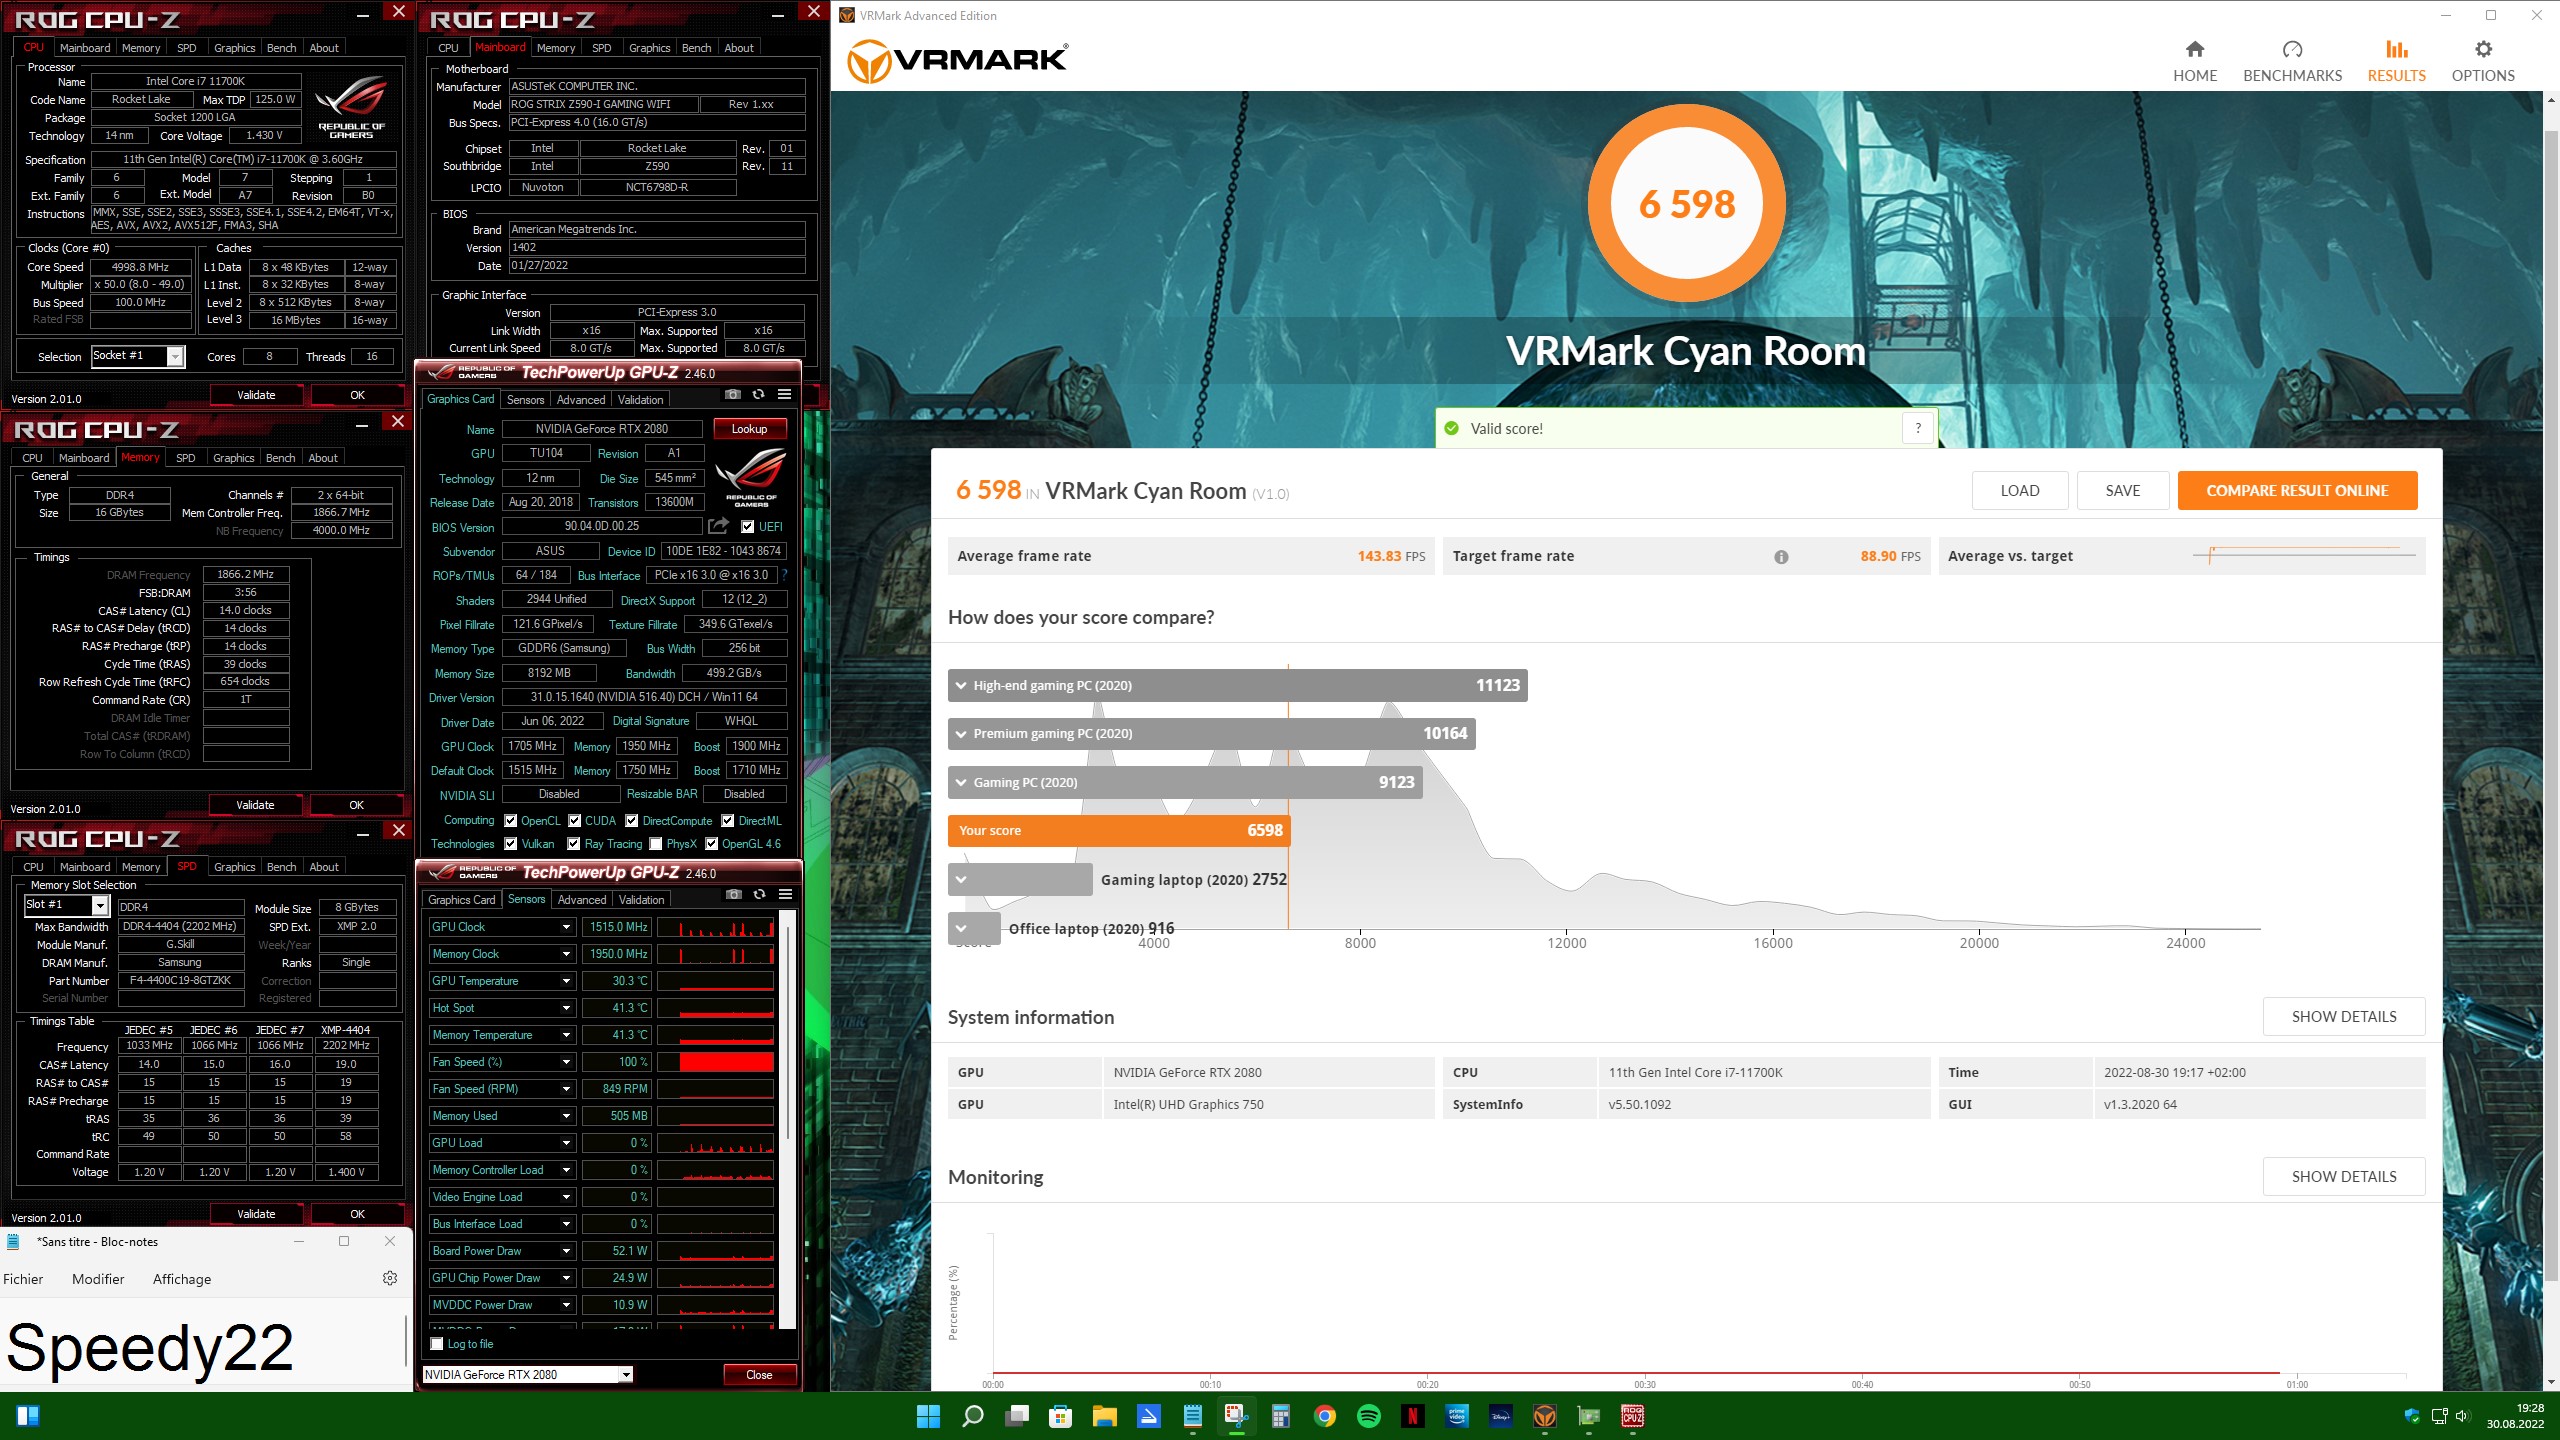Open Netflix from taskbar
This screenshot has height=1440, width=2560.
[x=1413, y=1416]
